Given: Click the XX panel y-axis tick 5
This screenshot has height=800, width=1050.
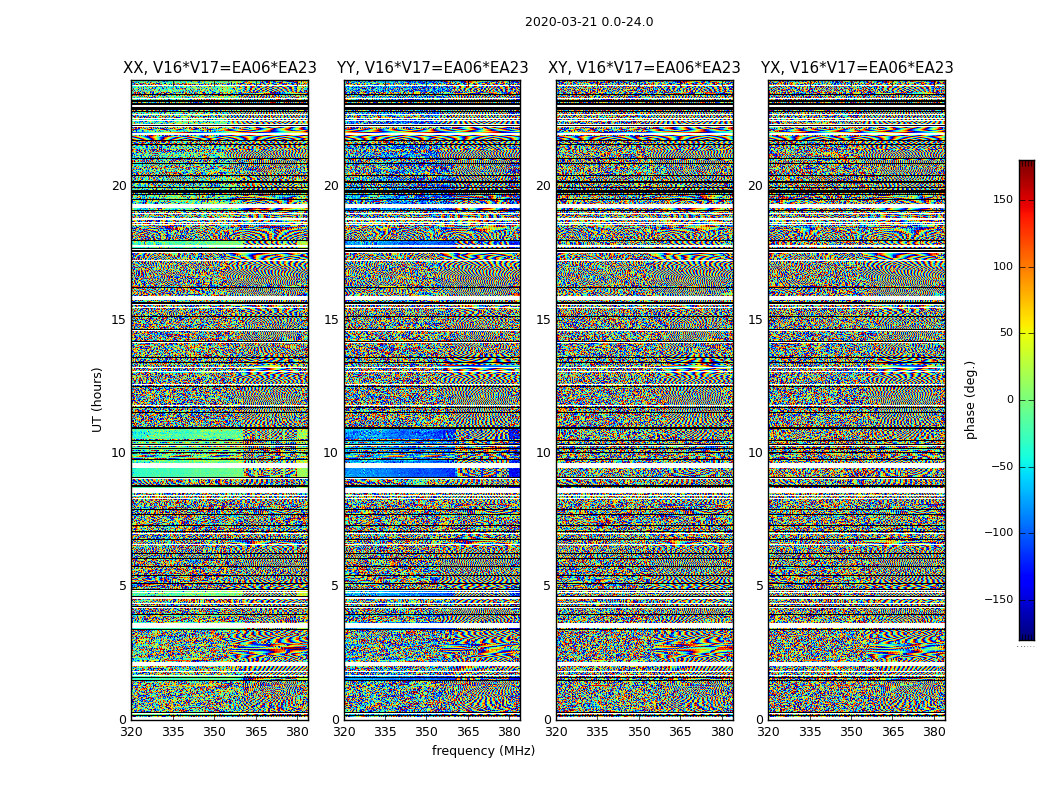Looking at the screenshot, I should tap(122, 586).
